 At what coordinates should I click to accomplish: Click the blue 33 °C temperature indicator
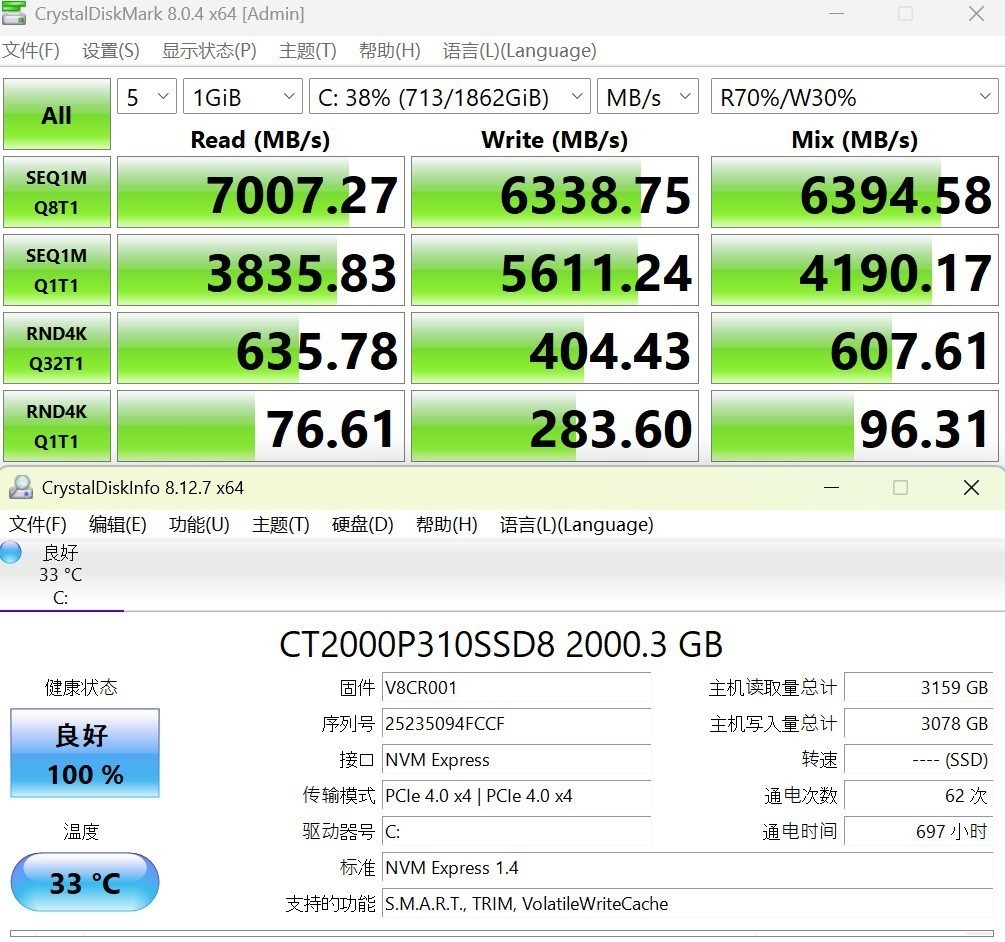tap(84, 882)
